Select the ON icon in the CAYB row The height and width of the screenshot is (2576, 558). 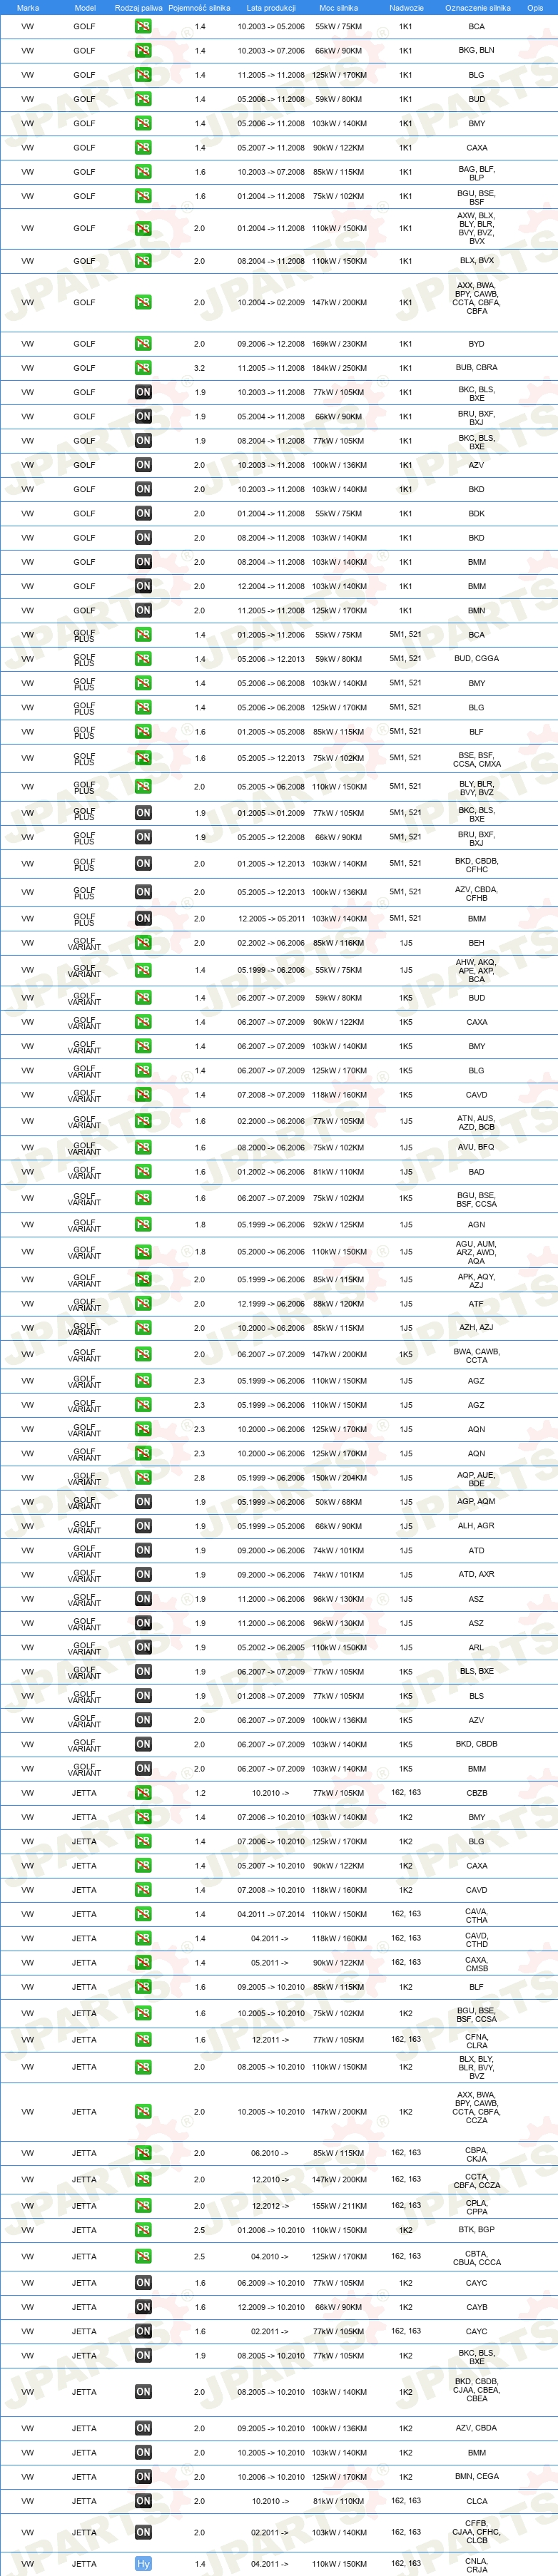[x=143, y=2308]
